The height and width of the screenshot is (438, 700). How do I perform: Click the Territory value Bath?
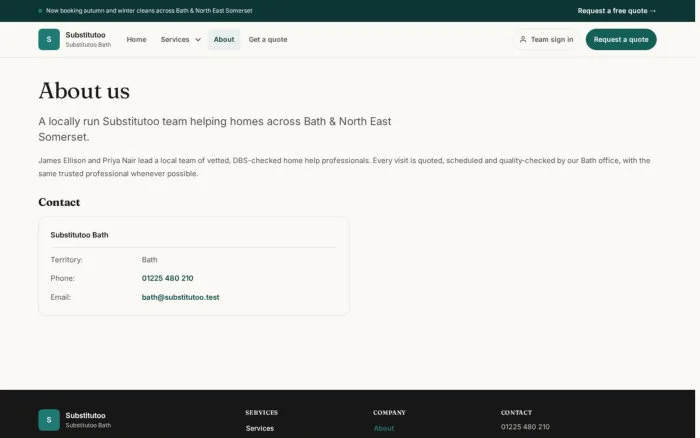150,259
